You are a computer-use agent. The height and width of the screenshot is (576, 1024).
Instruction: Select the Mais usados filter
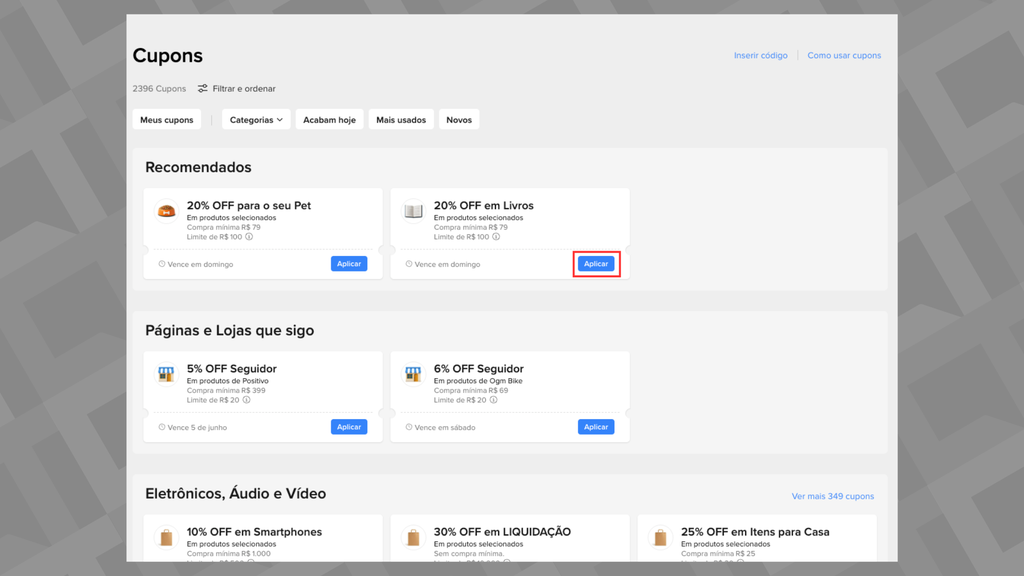[401, 120]
